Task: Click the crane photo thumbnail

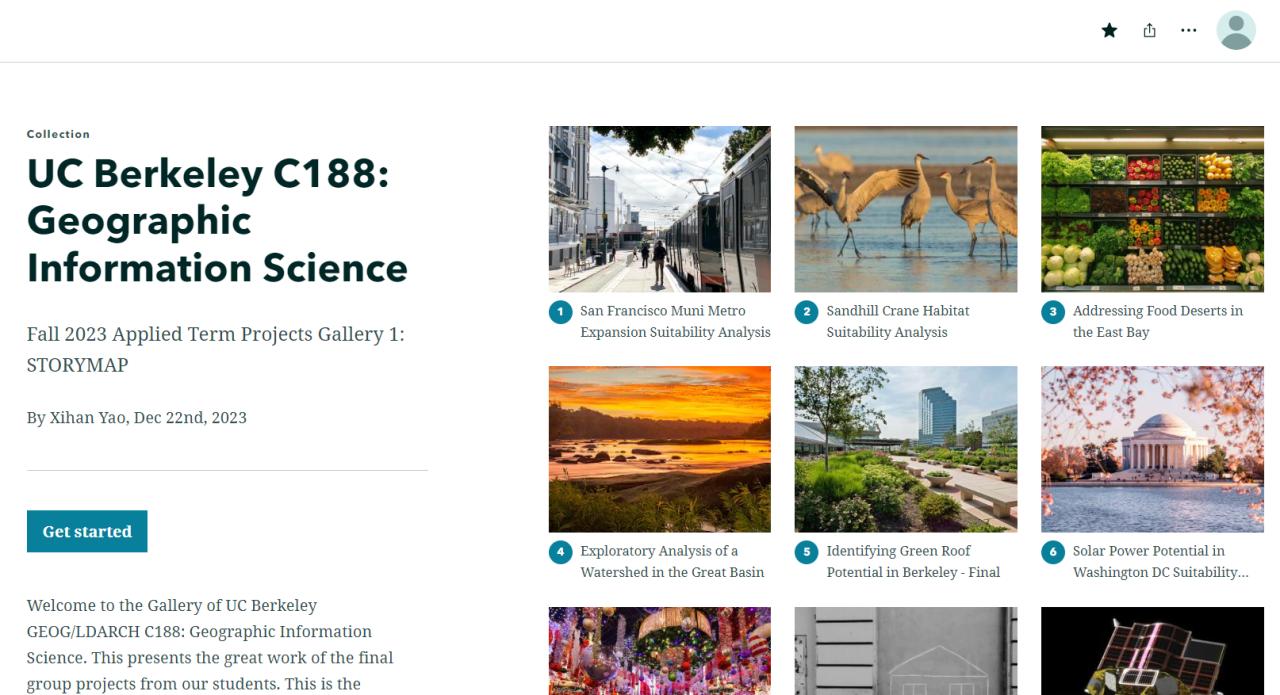Action: tap(905, 208)
